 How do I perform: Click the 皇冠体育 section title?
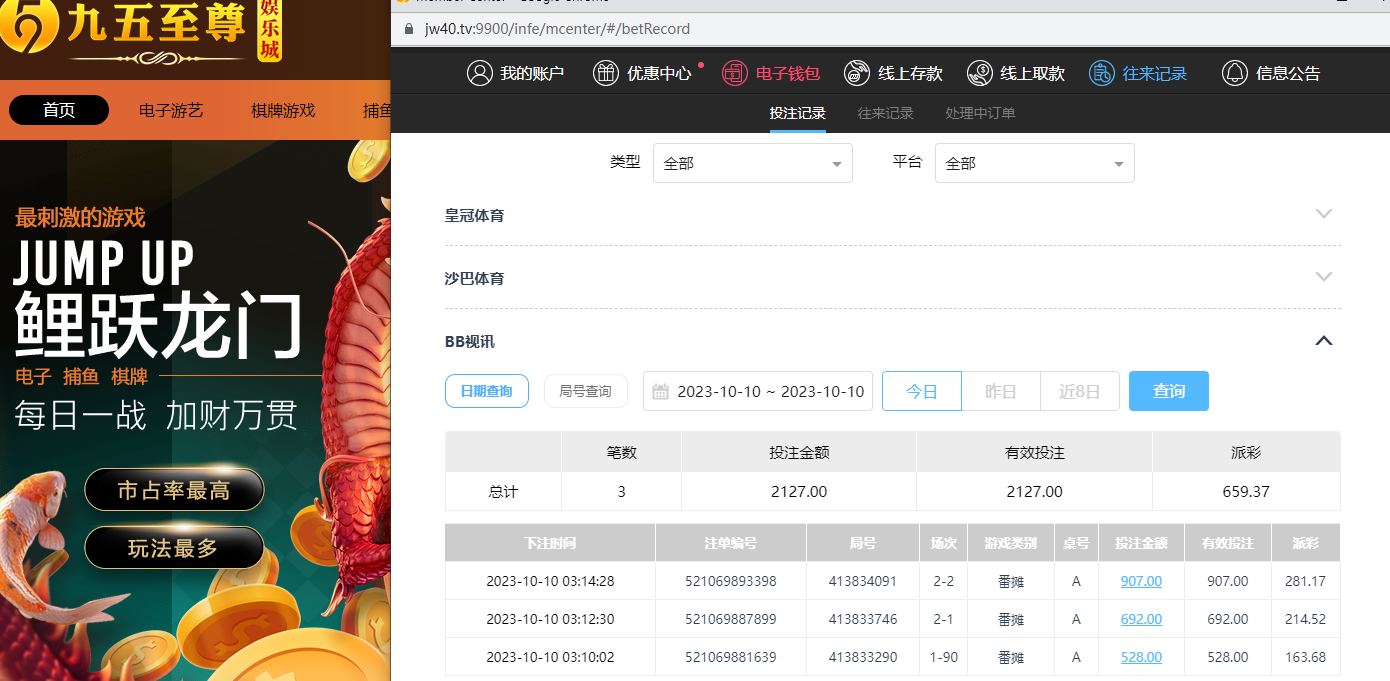pos(474,215)
